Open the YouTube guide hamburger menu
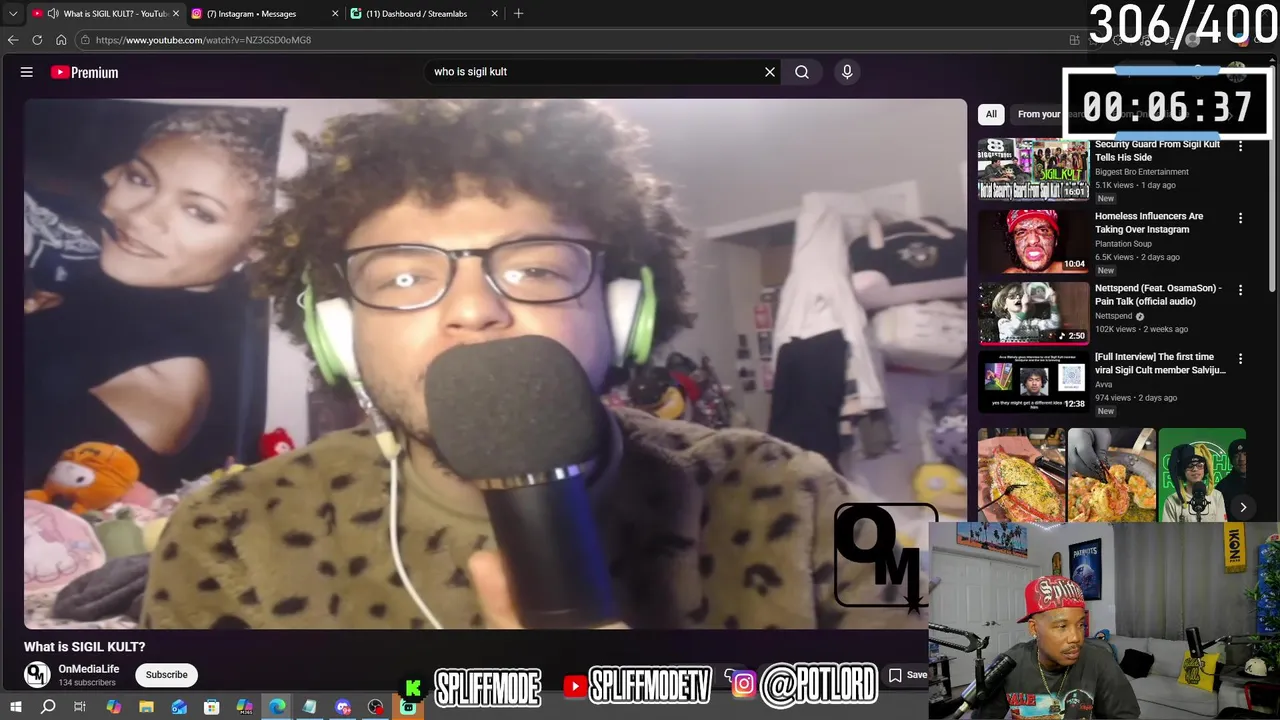 [27, 72]
